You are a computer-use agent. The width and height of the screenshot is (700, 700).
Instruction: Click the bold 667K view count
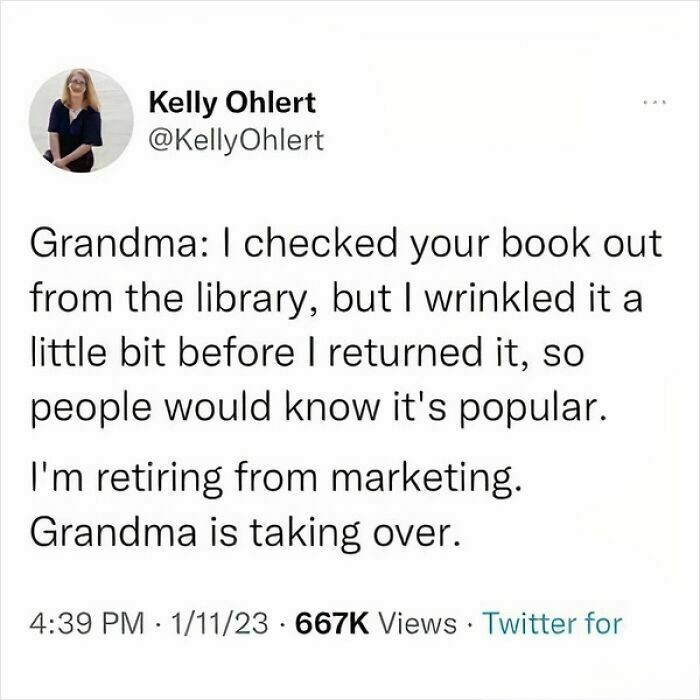point(333,623)
